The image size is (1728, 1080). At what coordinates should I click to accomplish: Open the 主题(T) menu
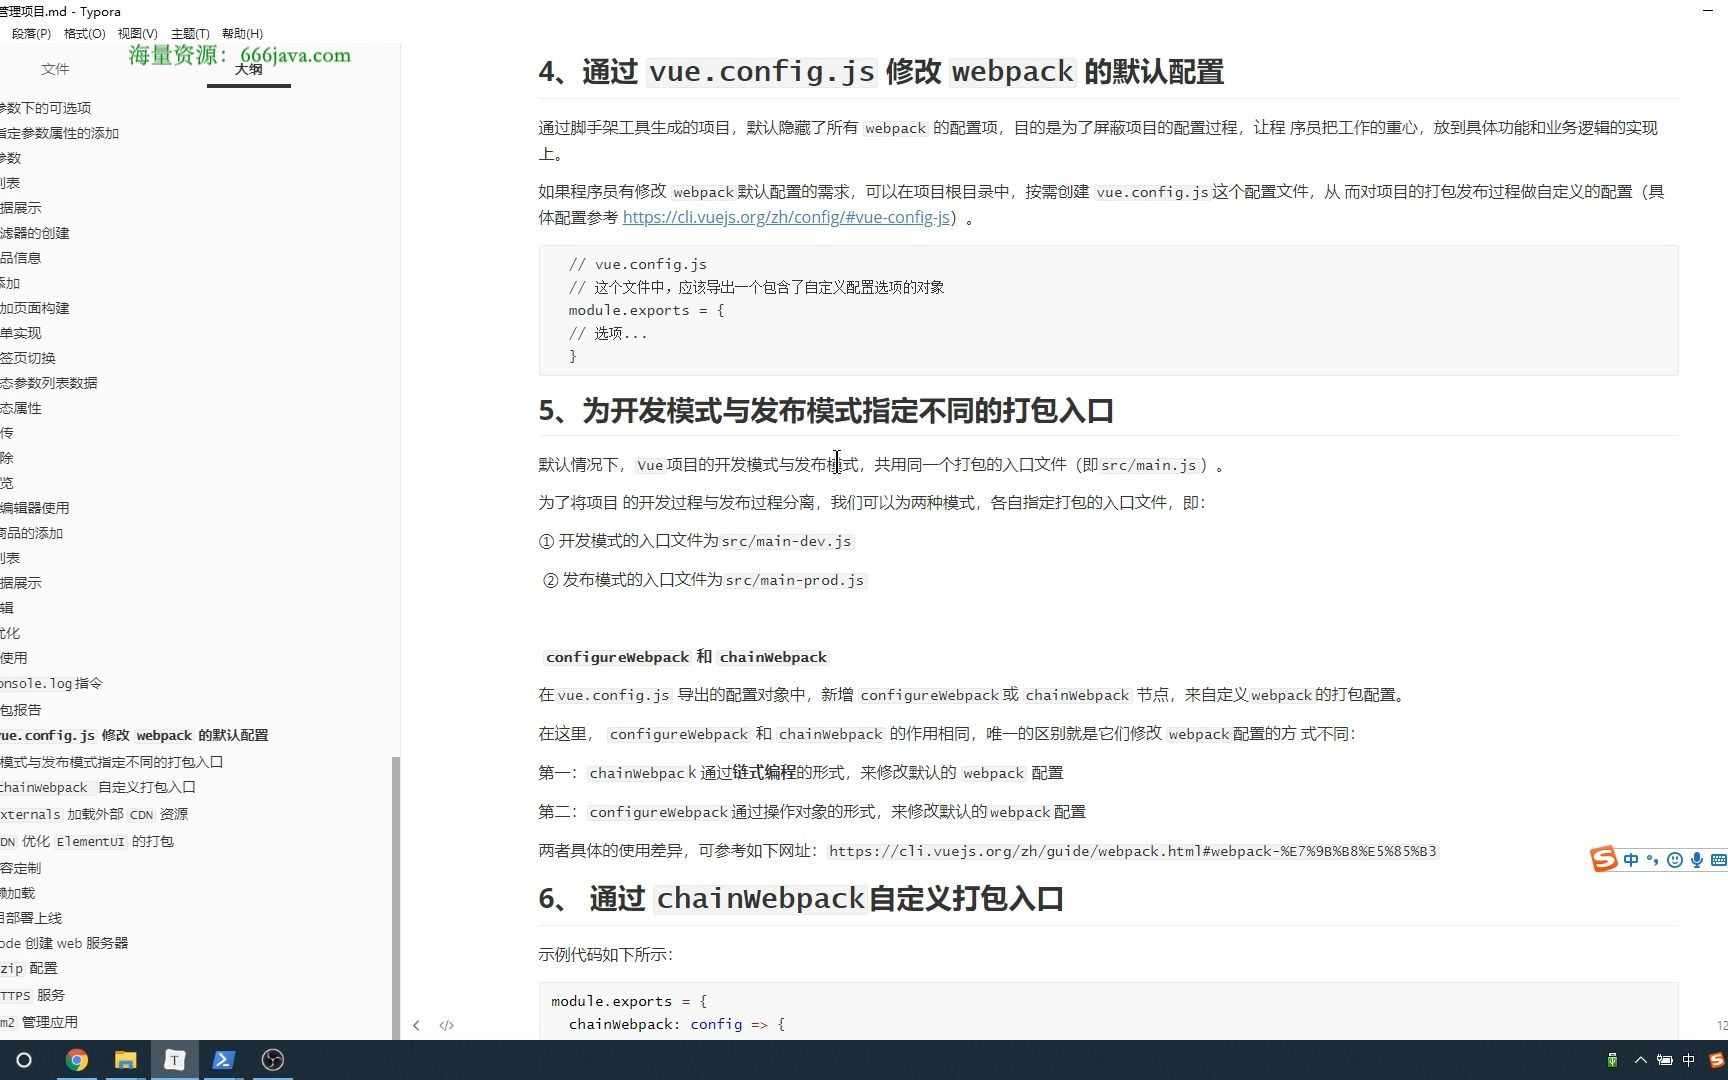(190, 34)
